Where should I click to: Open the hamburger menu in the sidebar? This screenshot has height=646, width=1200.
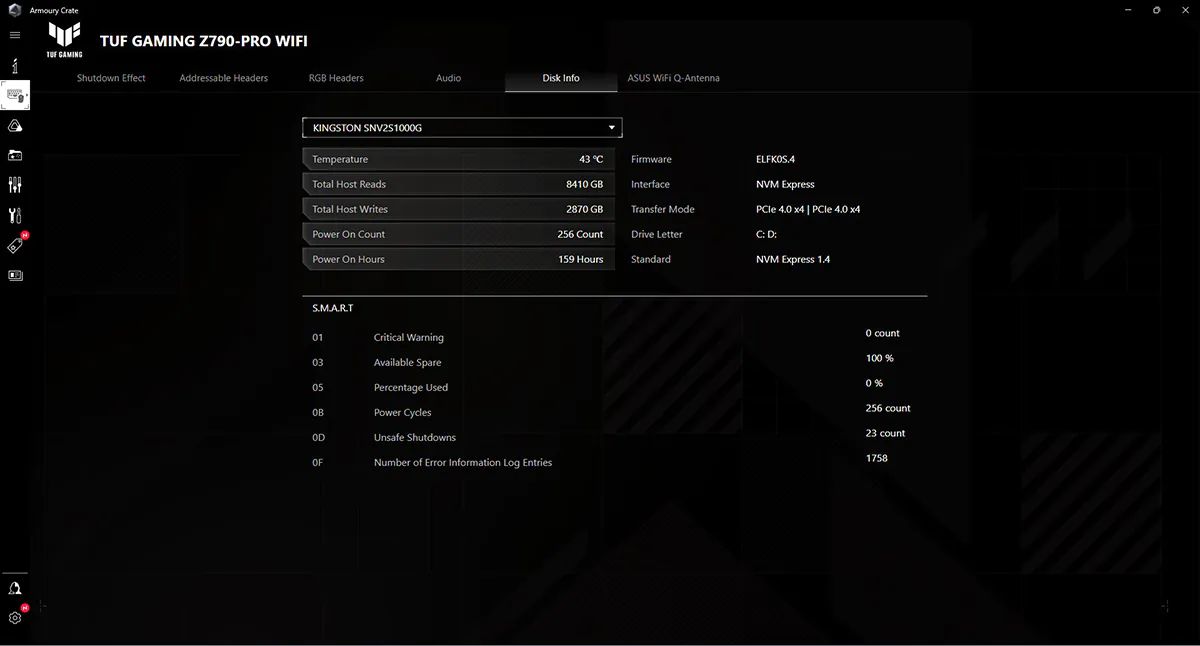[x=15, y=35]
